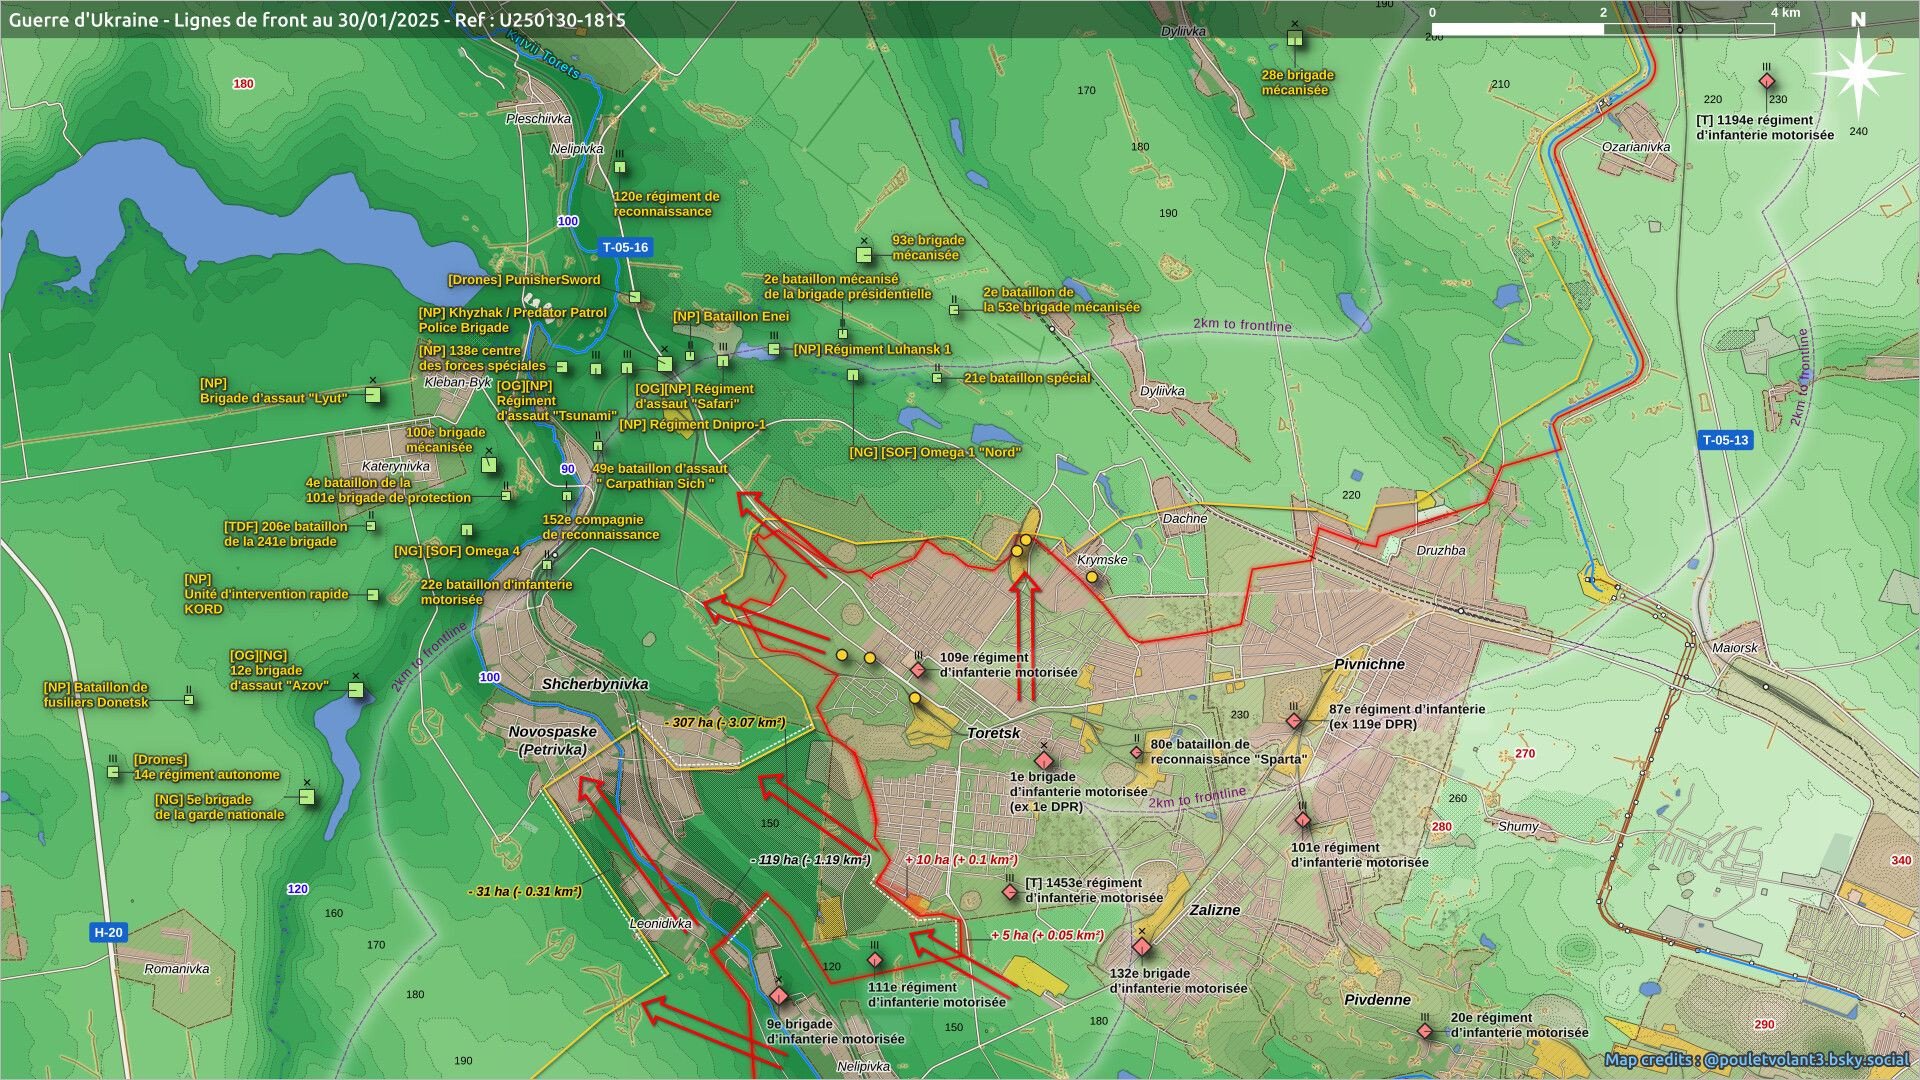
Task: Select the 21e bataillon spécial marker
Action: (937, 378)
